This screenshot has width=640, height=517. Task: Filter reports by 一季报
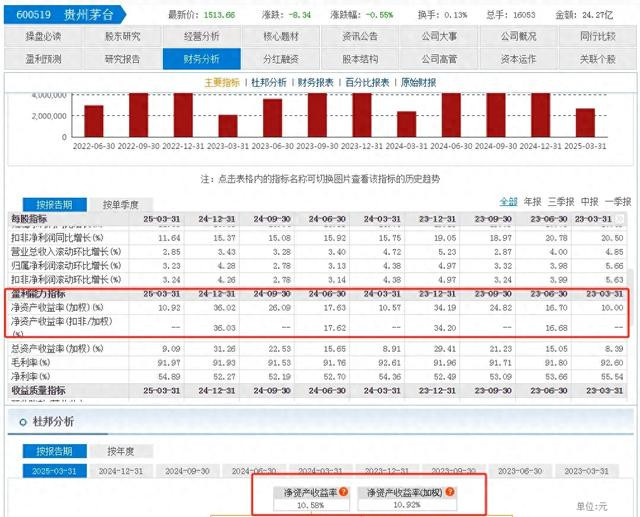point(618,202)
